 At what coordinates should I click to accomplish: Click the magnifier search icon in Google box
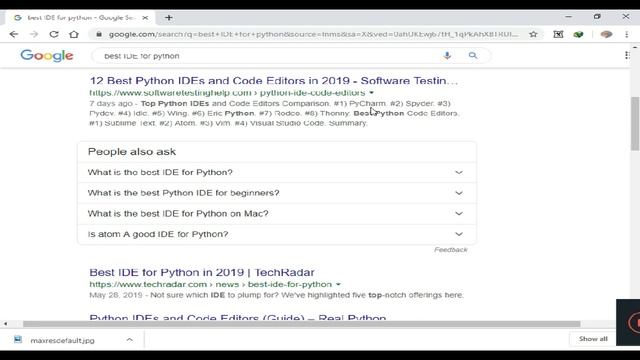pos(473,55)
